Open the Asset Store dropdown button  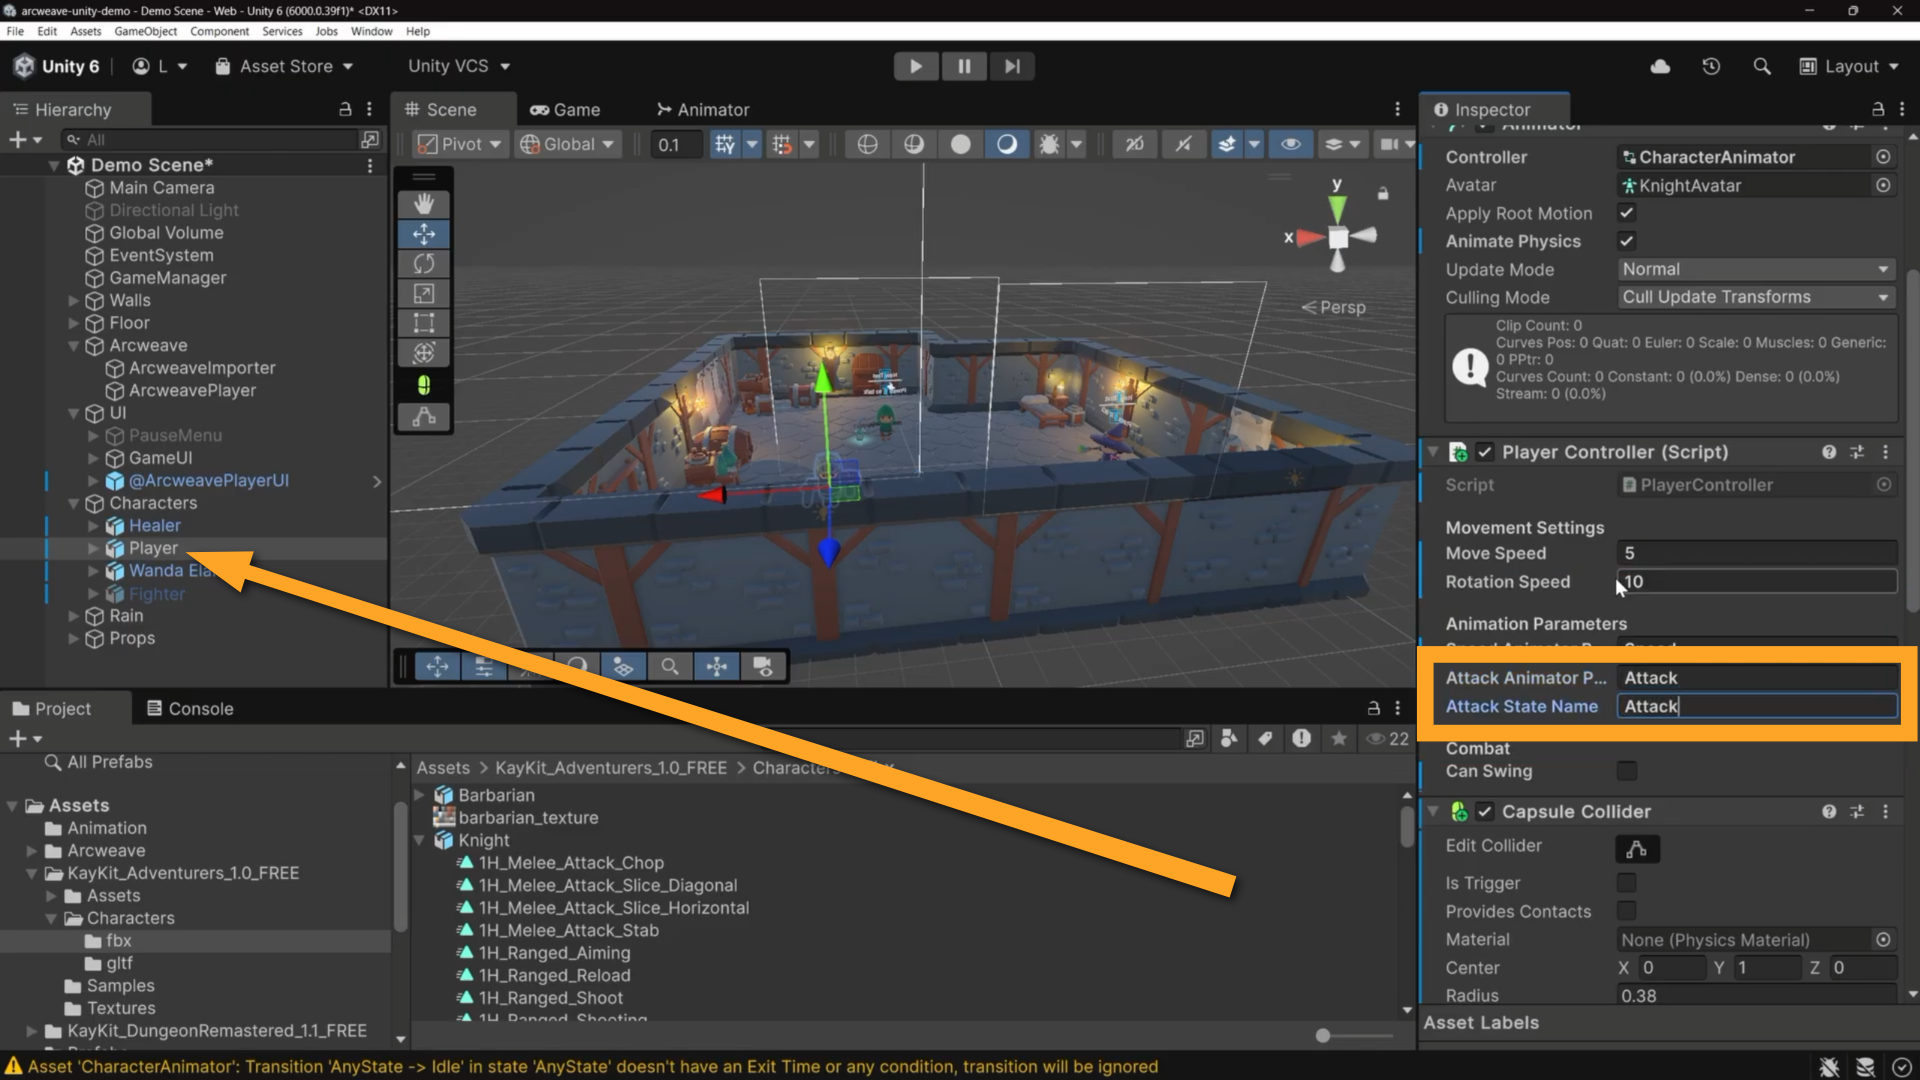click(x=286, y=66)
